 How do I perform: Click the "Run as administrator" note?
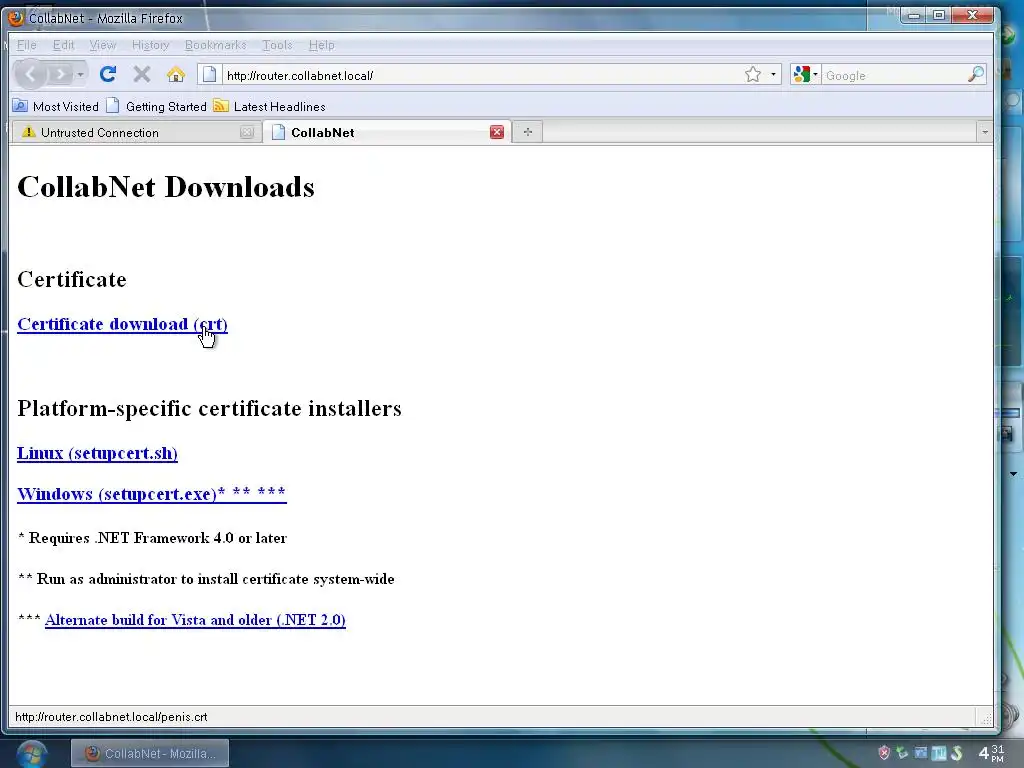[206, 579]
